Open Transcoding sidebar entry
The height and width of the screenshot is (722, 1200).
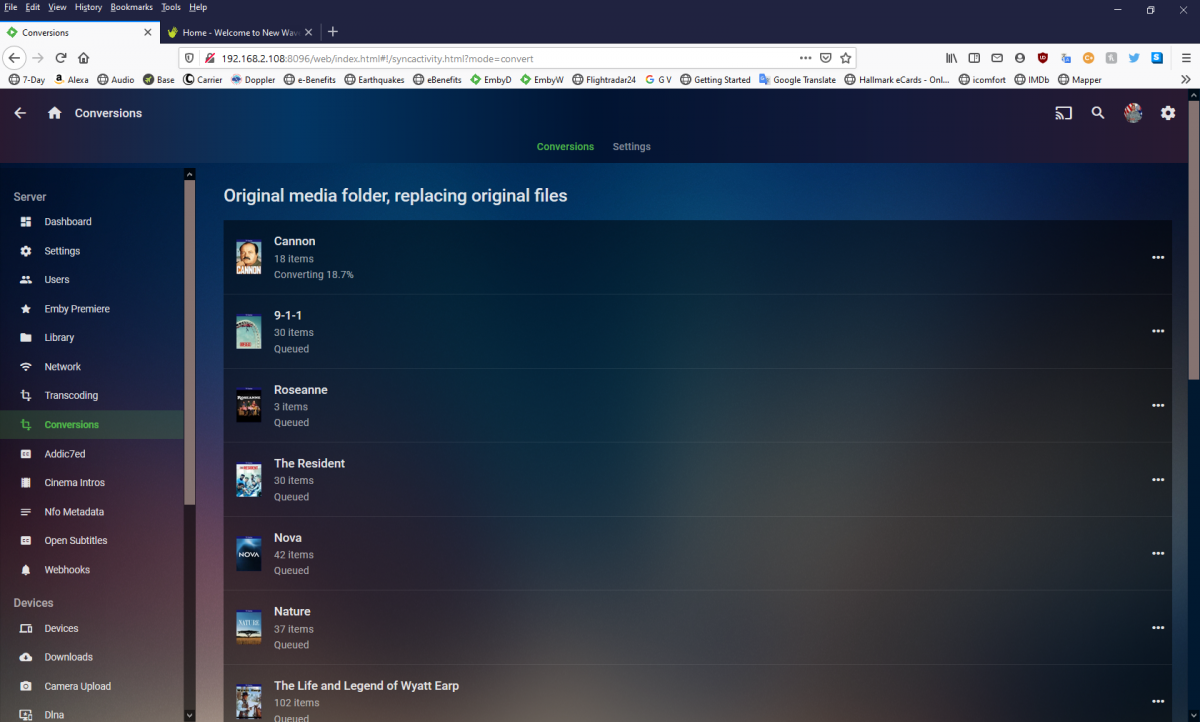tap(92, 396)
